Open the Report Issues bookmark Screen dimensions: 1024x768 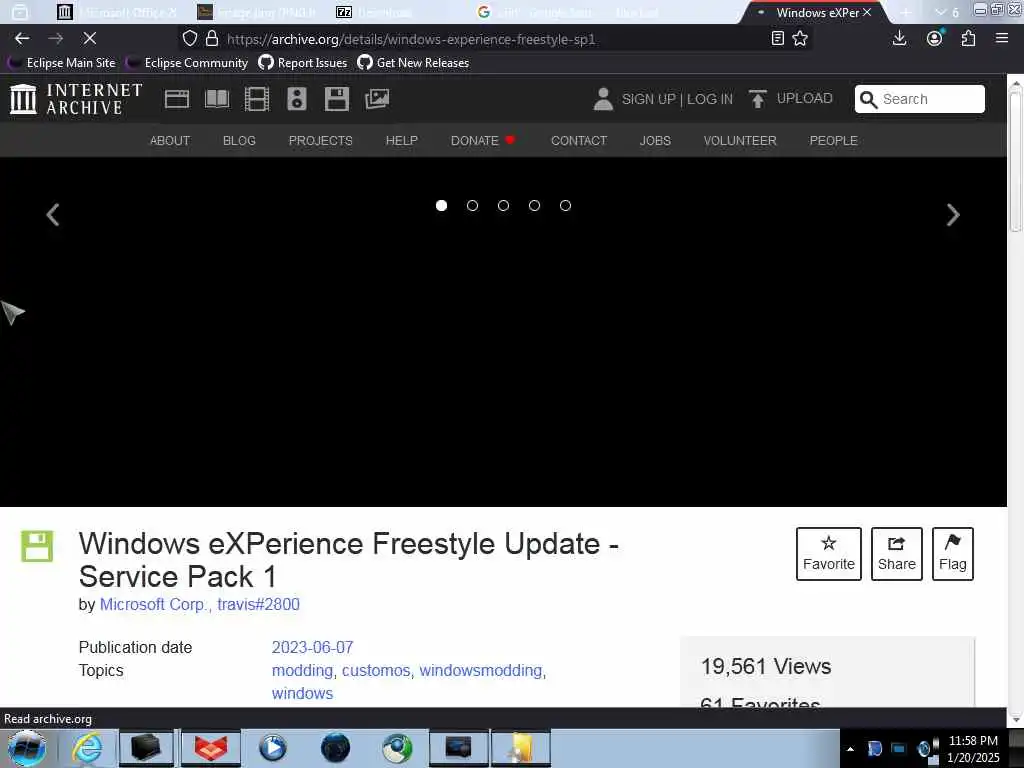tap(303, 63)
